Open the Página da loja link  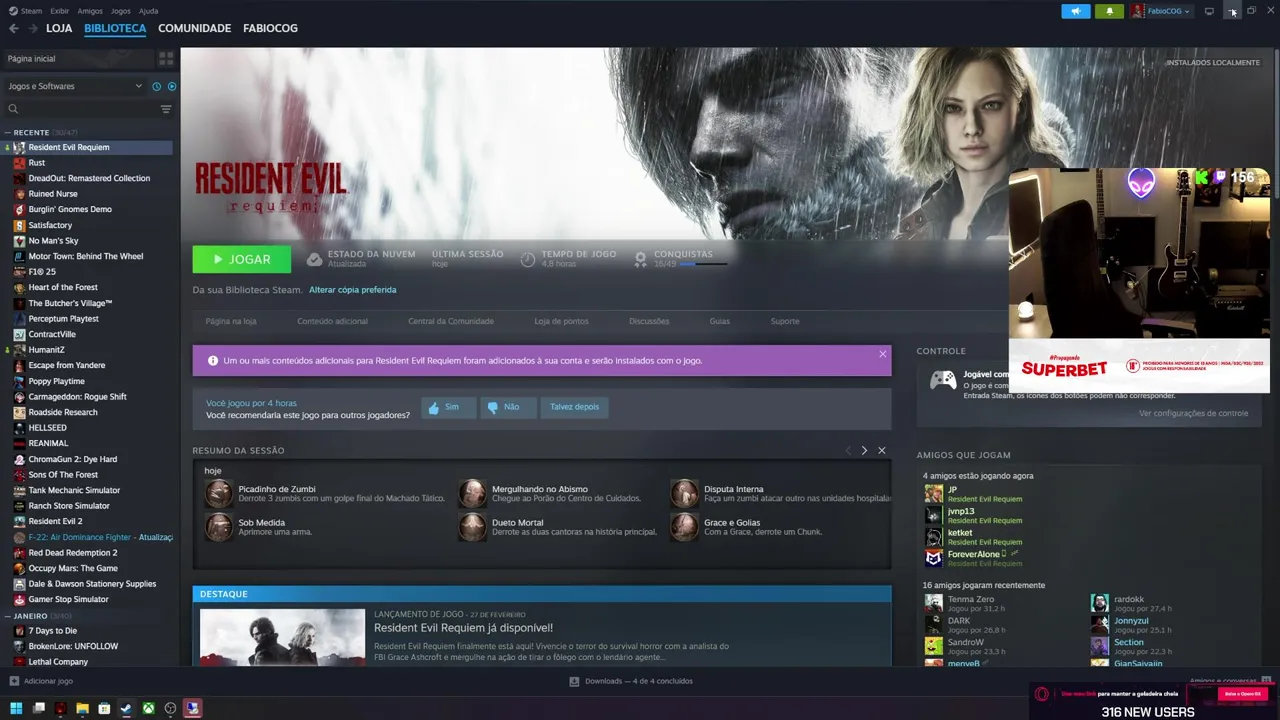pos(231,321)
